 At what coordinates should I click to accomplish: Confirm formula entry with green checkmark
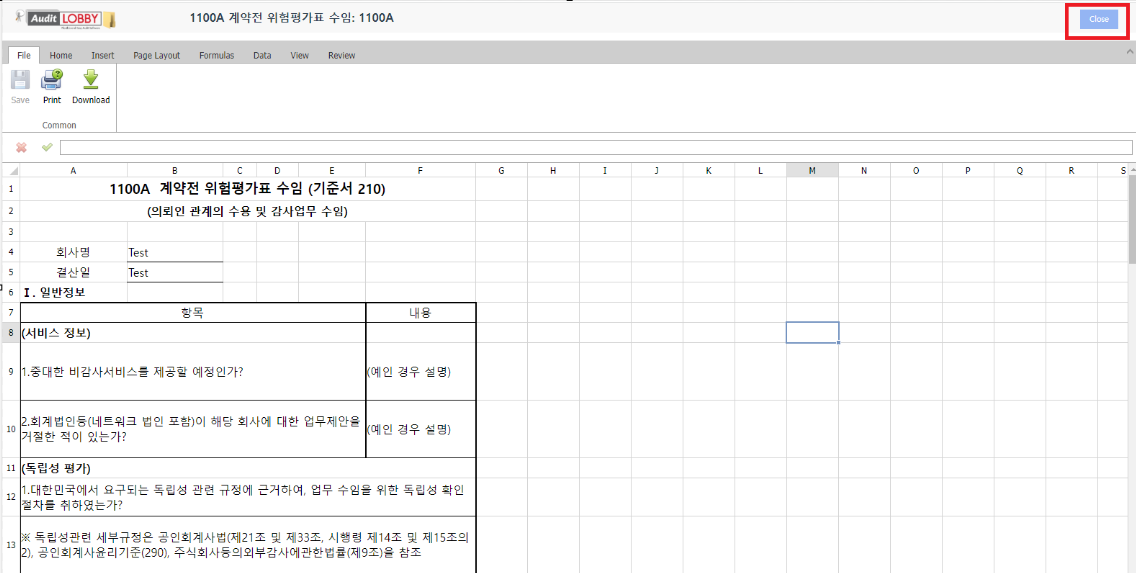(x=47, y=148)
